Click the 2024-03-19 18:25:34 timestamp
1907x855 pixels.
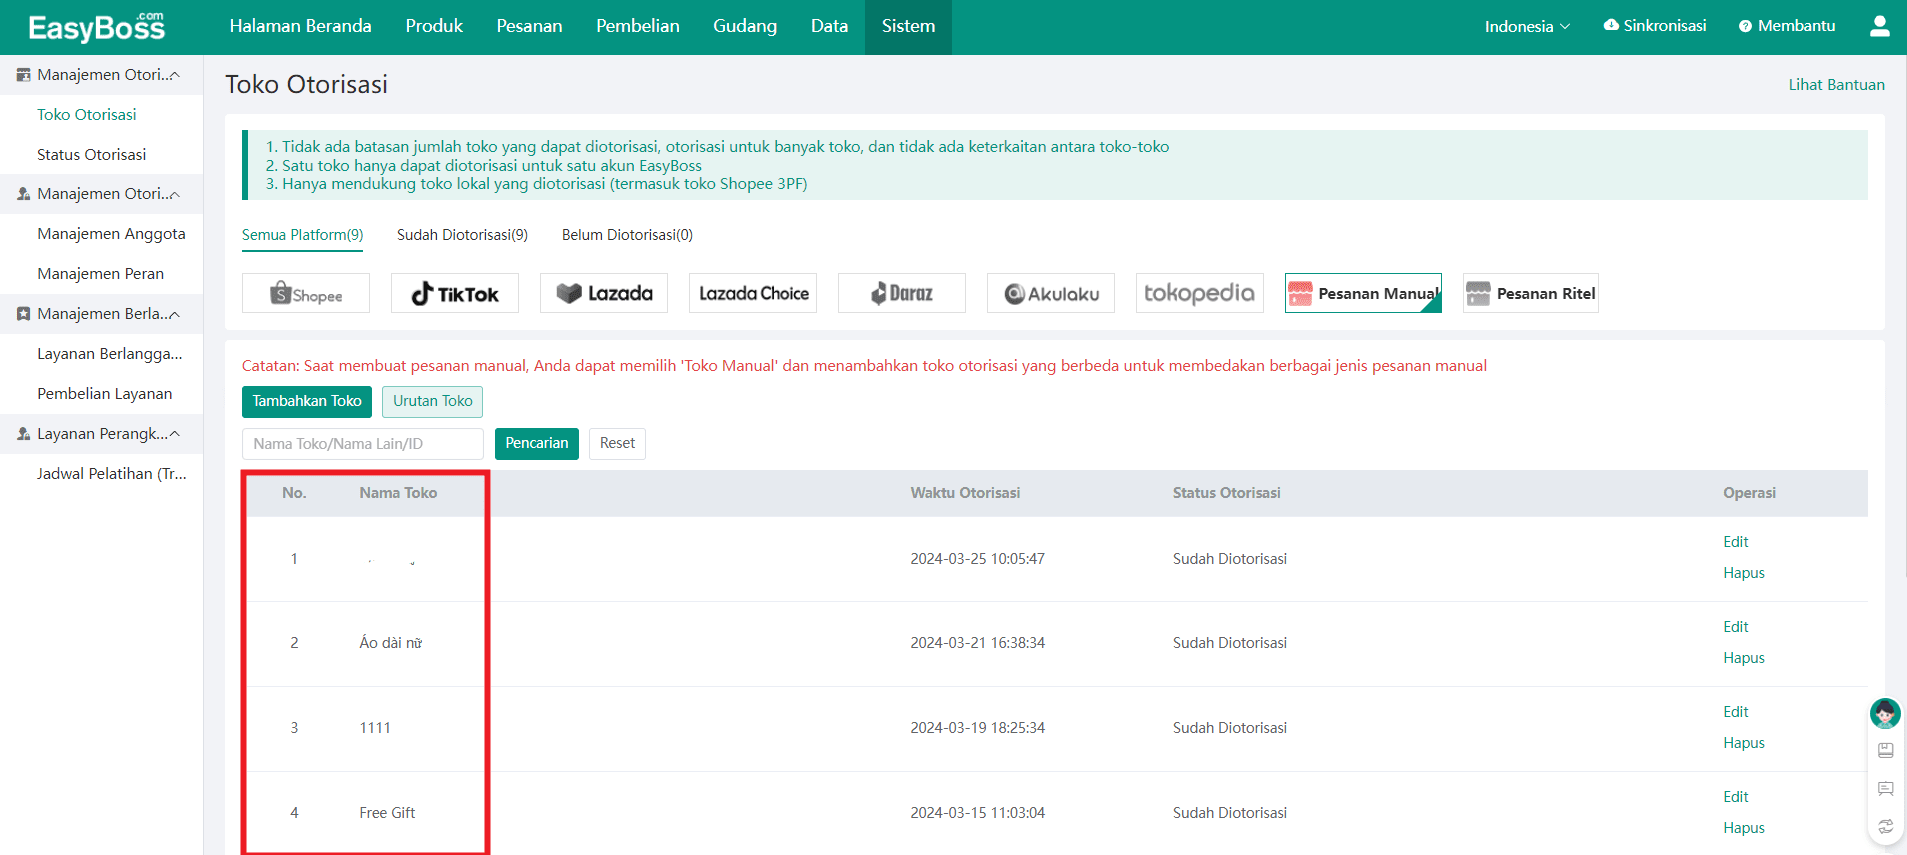(977, 728)
